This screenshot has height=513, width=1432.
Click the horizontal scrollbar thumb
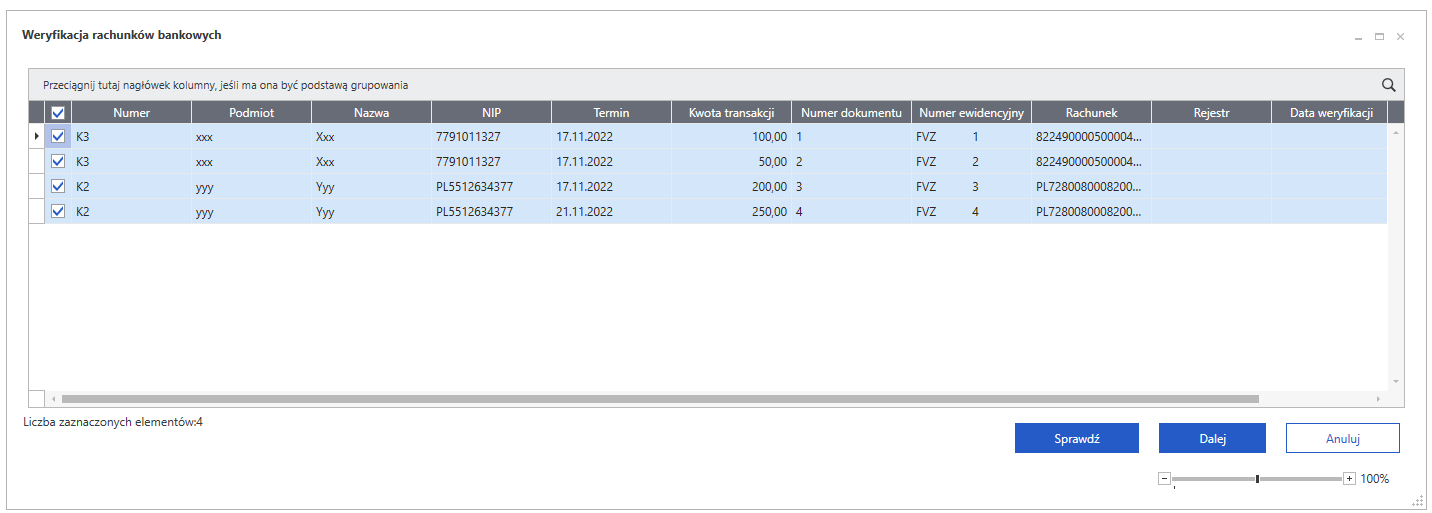point(660,399)
